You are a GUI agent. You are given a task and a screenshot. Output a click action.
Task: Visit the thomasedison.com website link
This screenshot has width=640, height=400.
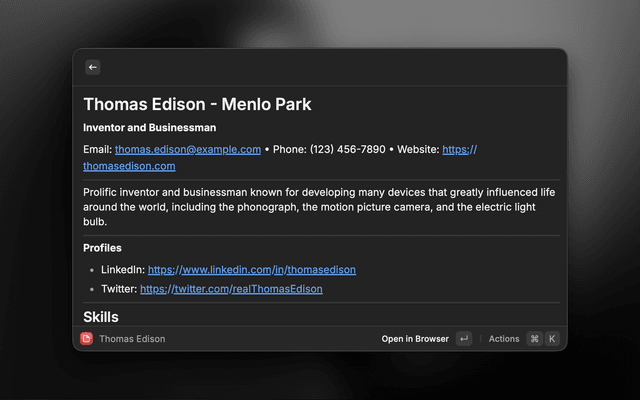(x=129, y=166)
